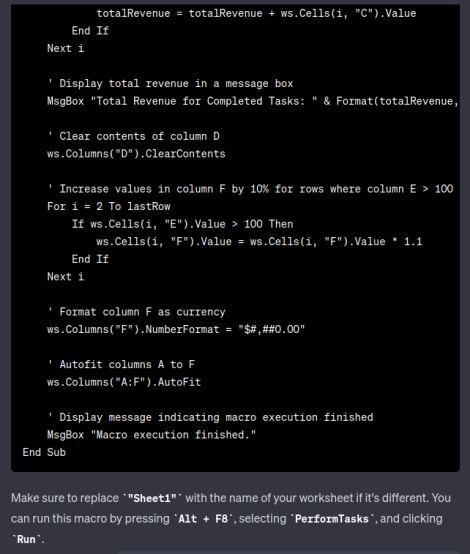This screenshot has height=554, width=470.
Task: Click the "Sheet1" inline code text
Action: pyautogui.click(x=152, y=498)
